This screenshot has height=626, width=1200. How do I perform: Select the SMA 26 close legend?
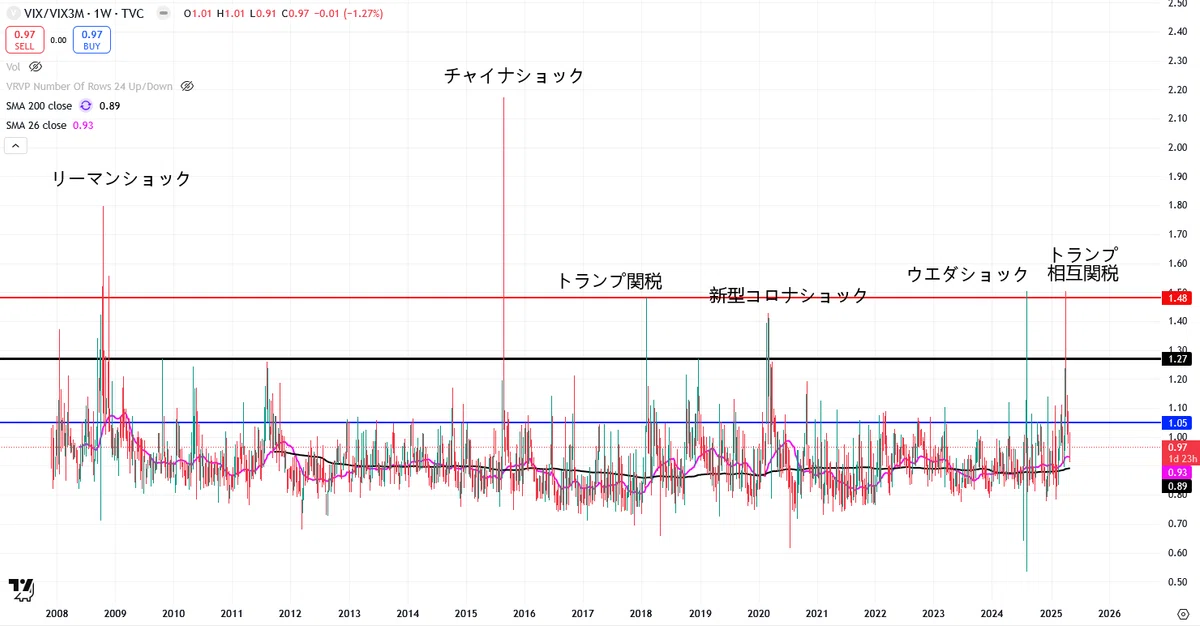click(36, 125)
